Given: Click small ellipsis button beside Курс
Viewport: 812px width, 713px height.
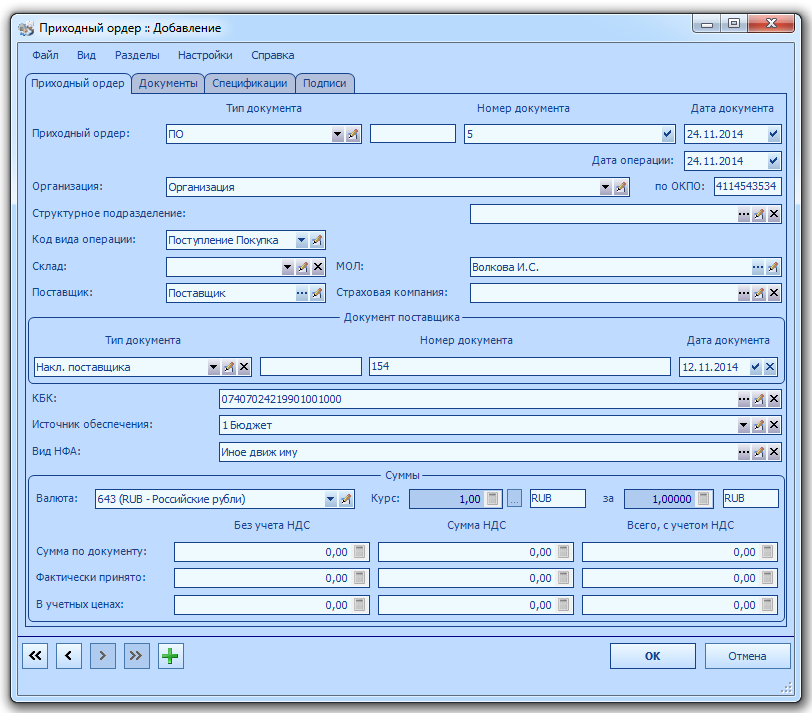Looking at the screenshot, I should point(514,500).
